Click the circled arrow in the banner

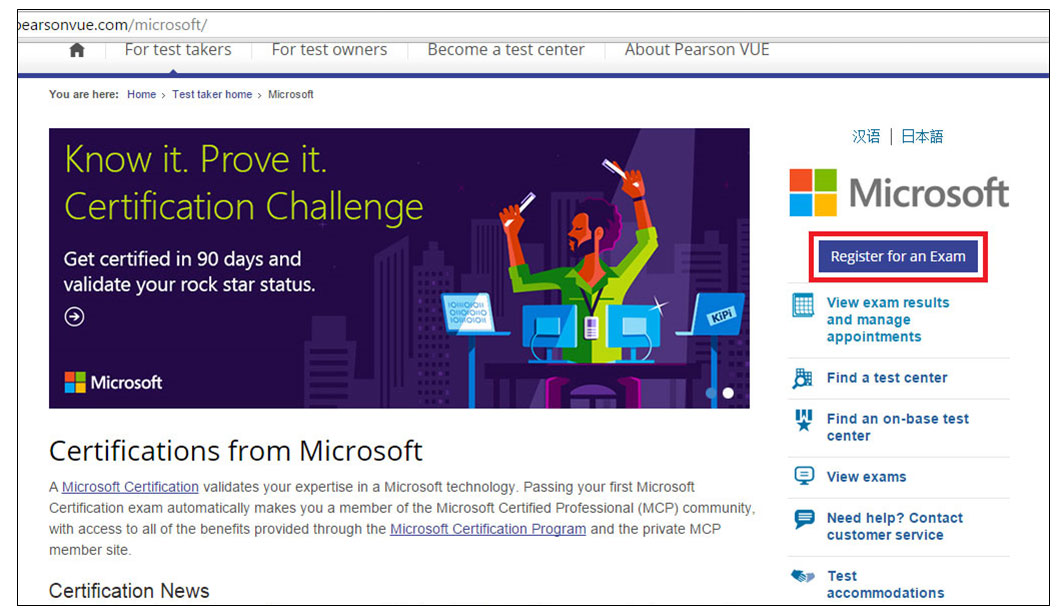(x=75, y=317)
